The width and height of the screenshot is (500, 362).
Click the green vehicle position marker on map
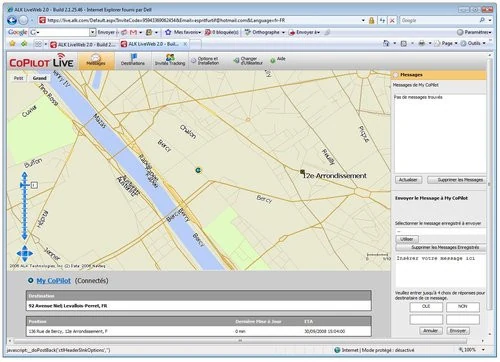198,170
